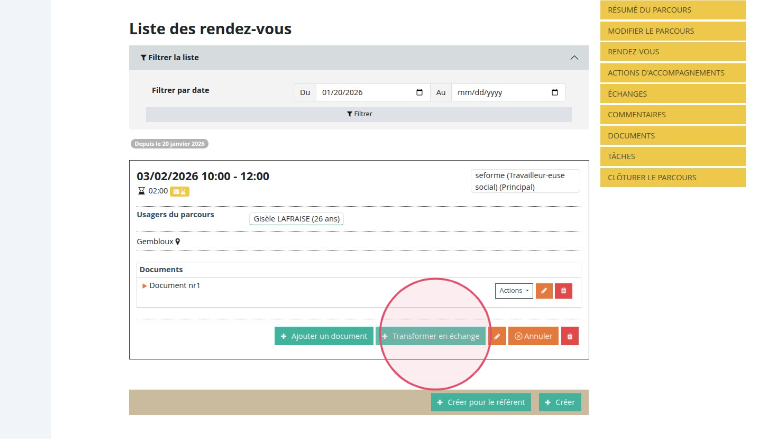Click the Gembloux location pin icon
This screenshot has width=780, height=439.
point(178,241)
